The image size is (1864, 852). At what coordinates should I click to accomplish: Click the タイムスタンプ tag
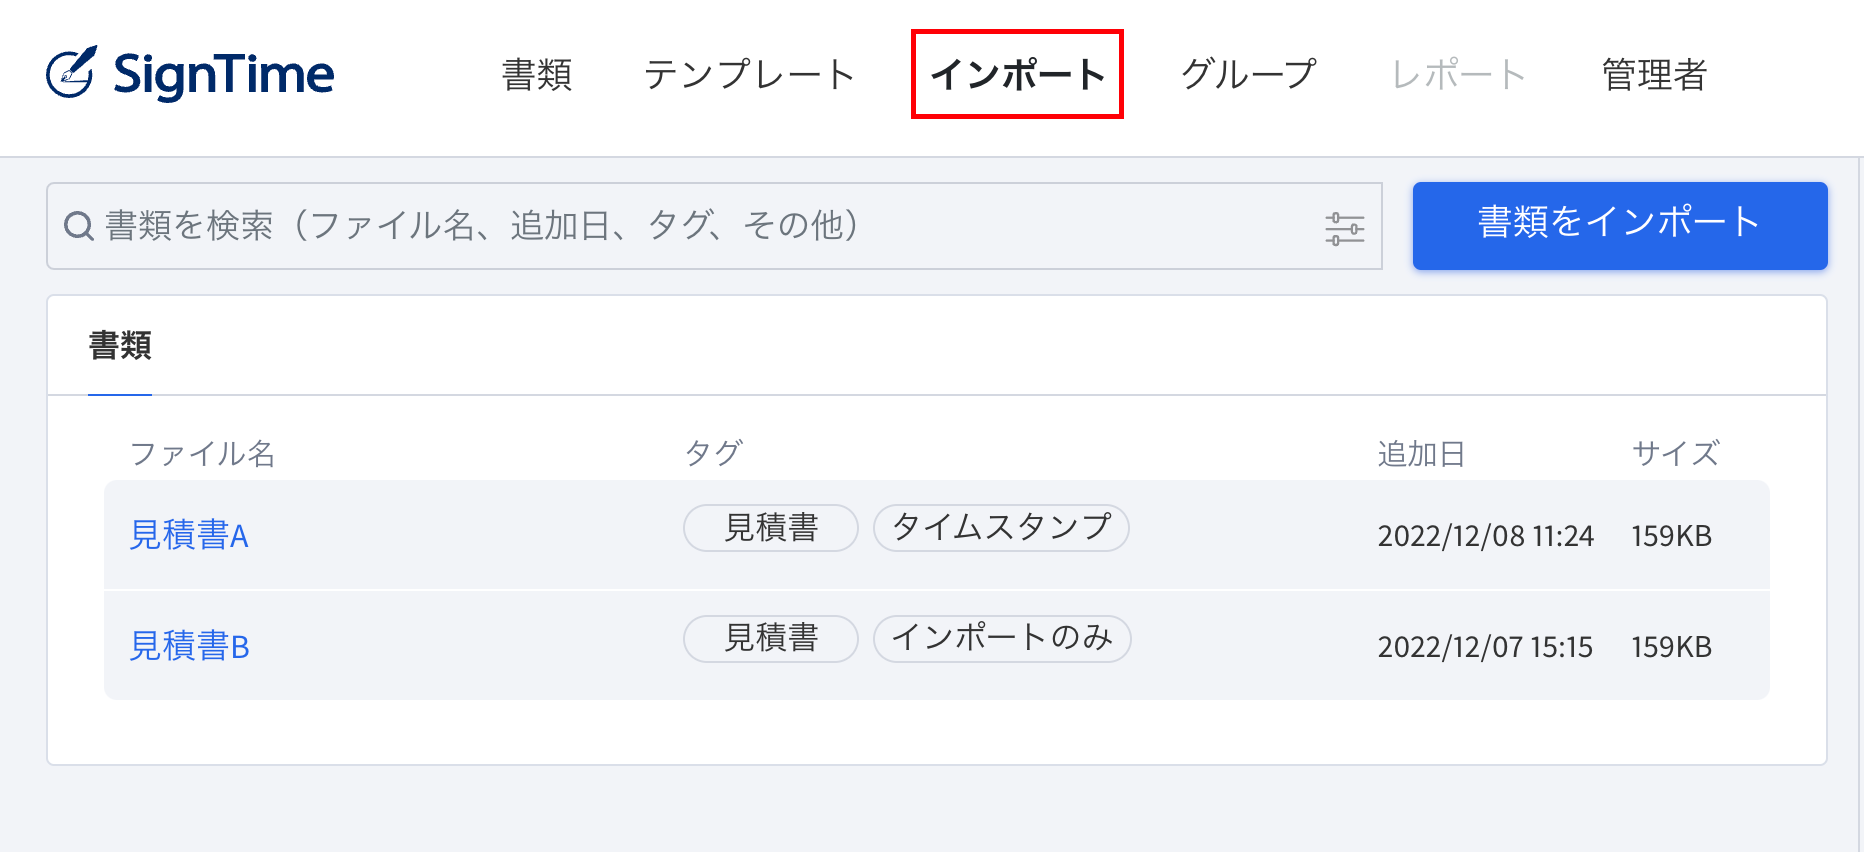point(1000,528)
